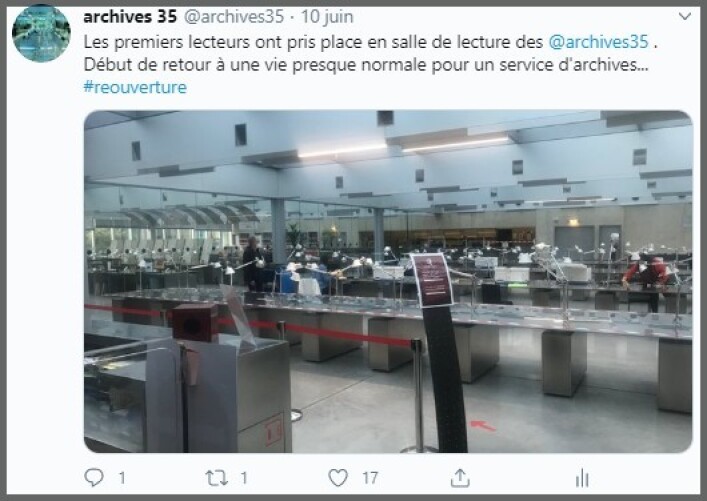Image resolution: width=707 pixels, height=501 pixels.
Task: Click the bold display name archives 35
Action: 130,17
